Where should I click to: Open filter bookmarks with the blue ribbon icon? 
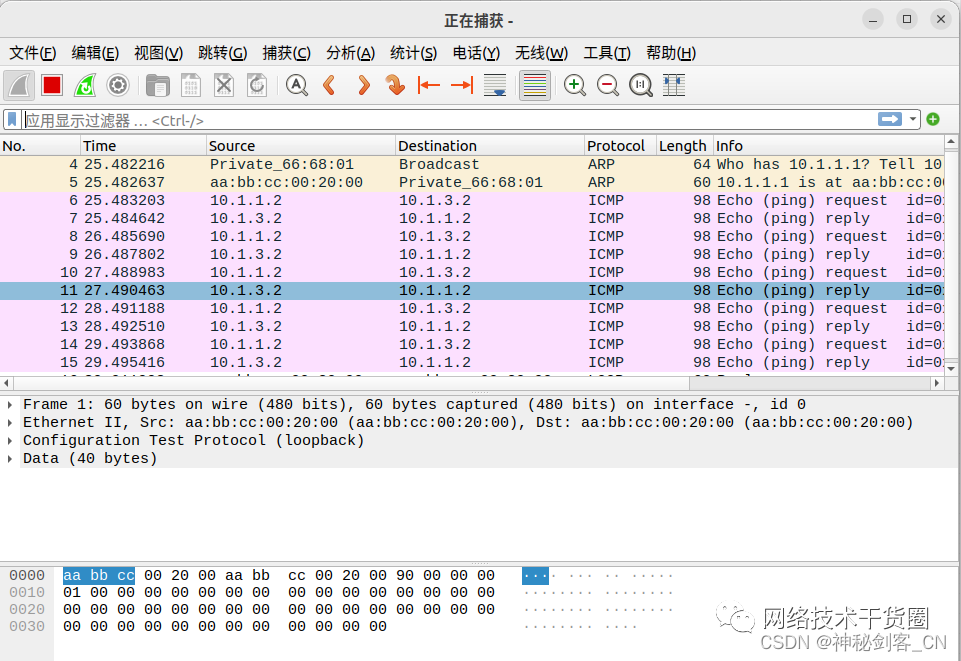pyautogui.click(x=12, y=118)
